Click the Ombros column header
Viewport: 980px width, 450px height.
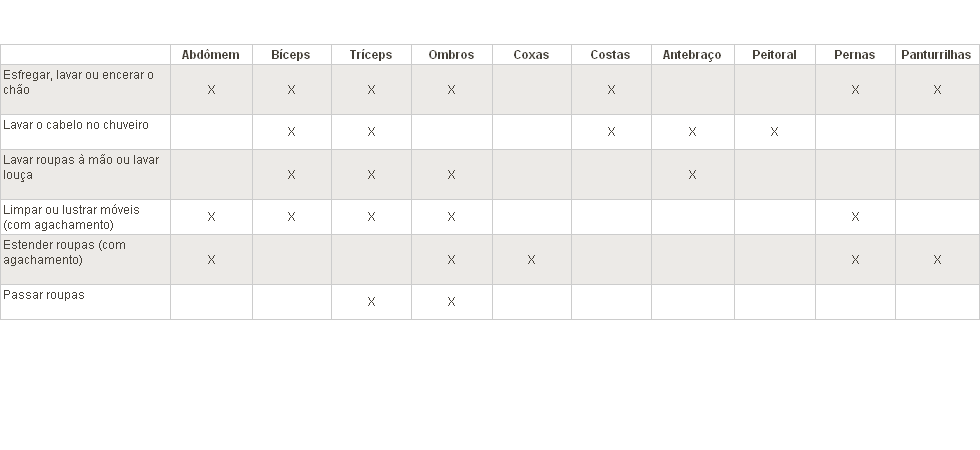click(451, 55)
